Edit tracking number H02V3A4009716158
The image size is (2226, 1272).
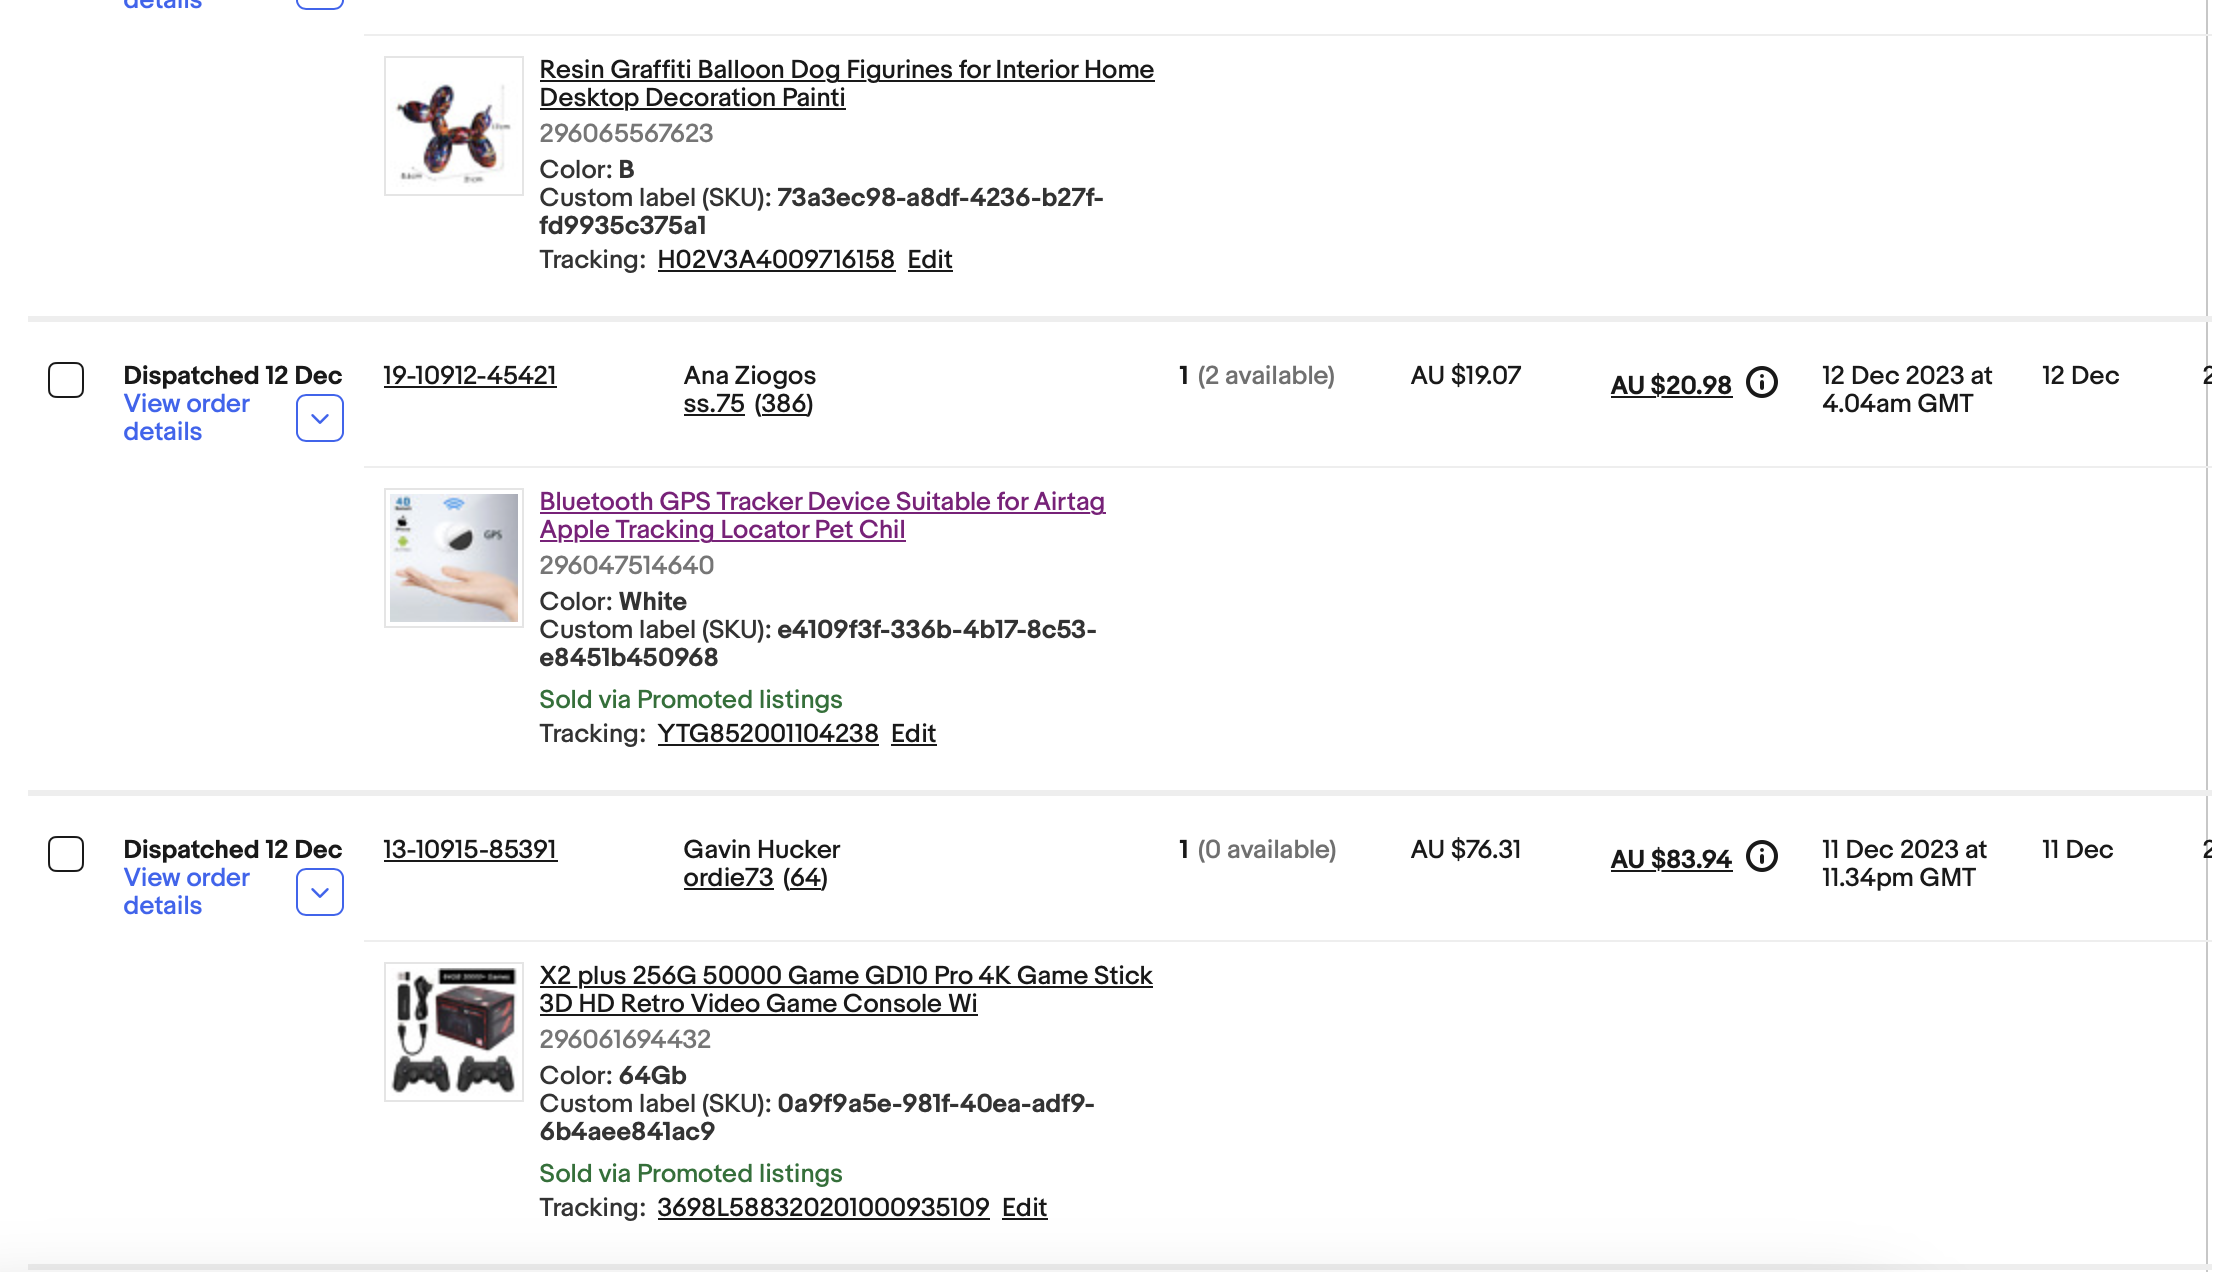pos(930,260)
